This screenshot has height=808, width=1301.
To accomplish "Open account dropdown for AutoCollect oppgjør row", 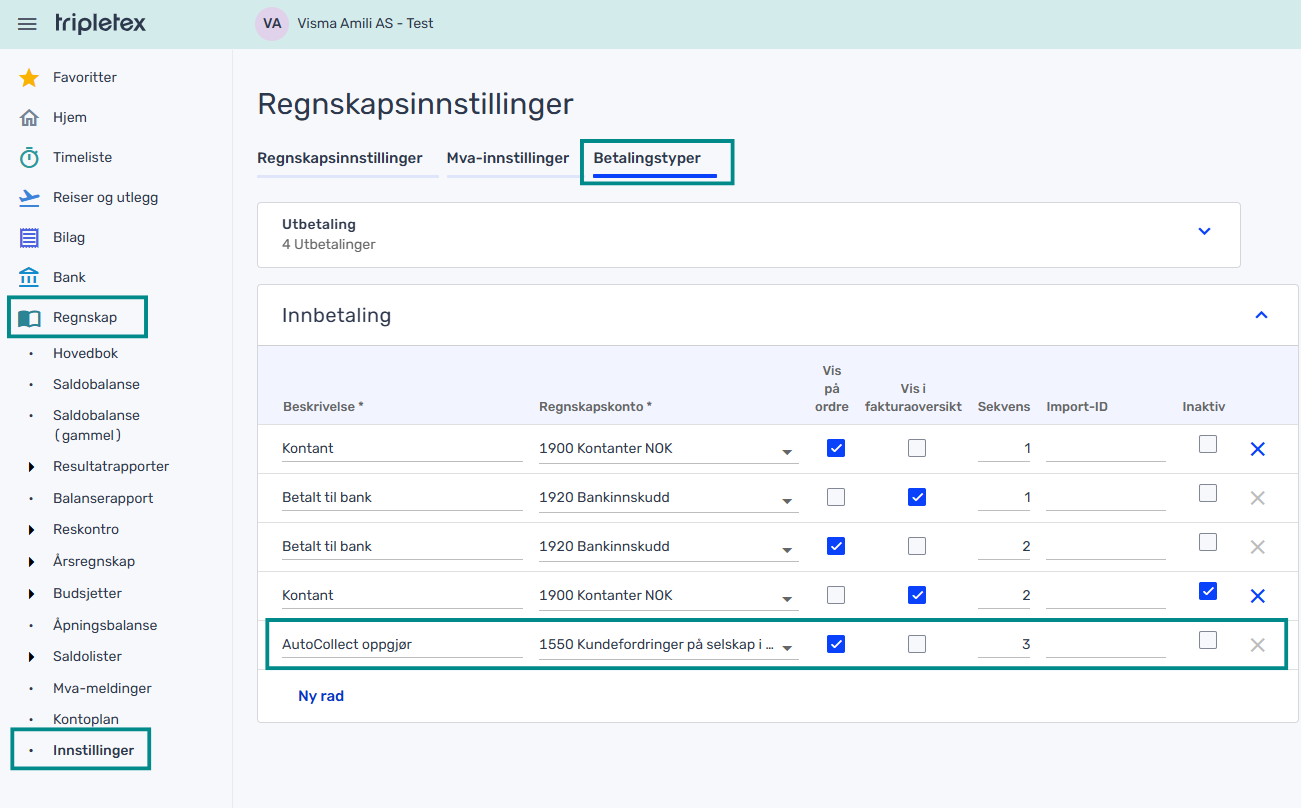I will point(788,647).
